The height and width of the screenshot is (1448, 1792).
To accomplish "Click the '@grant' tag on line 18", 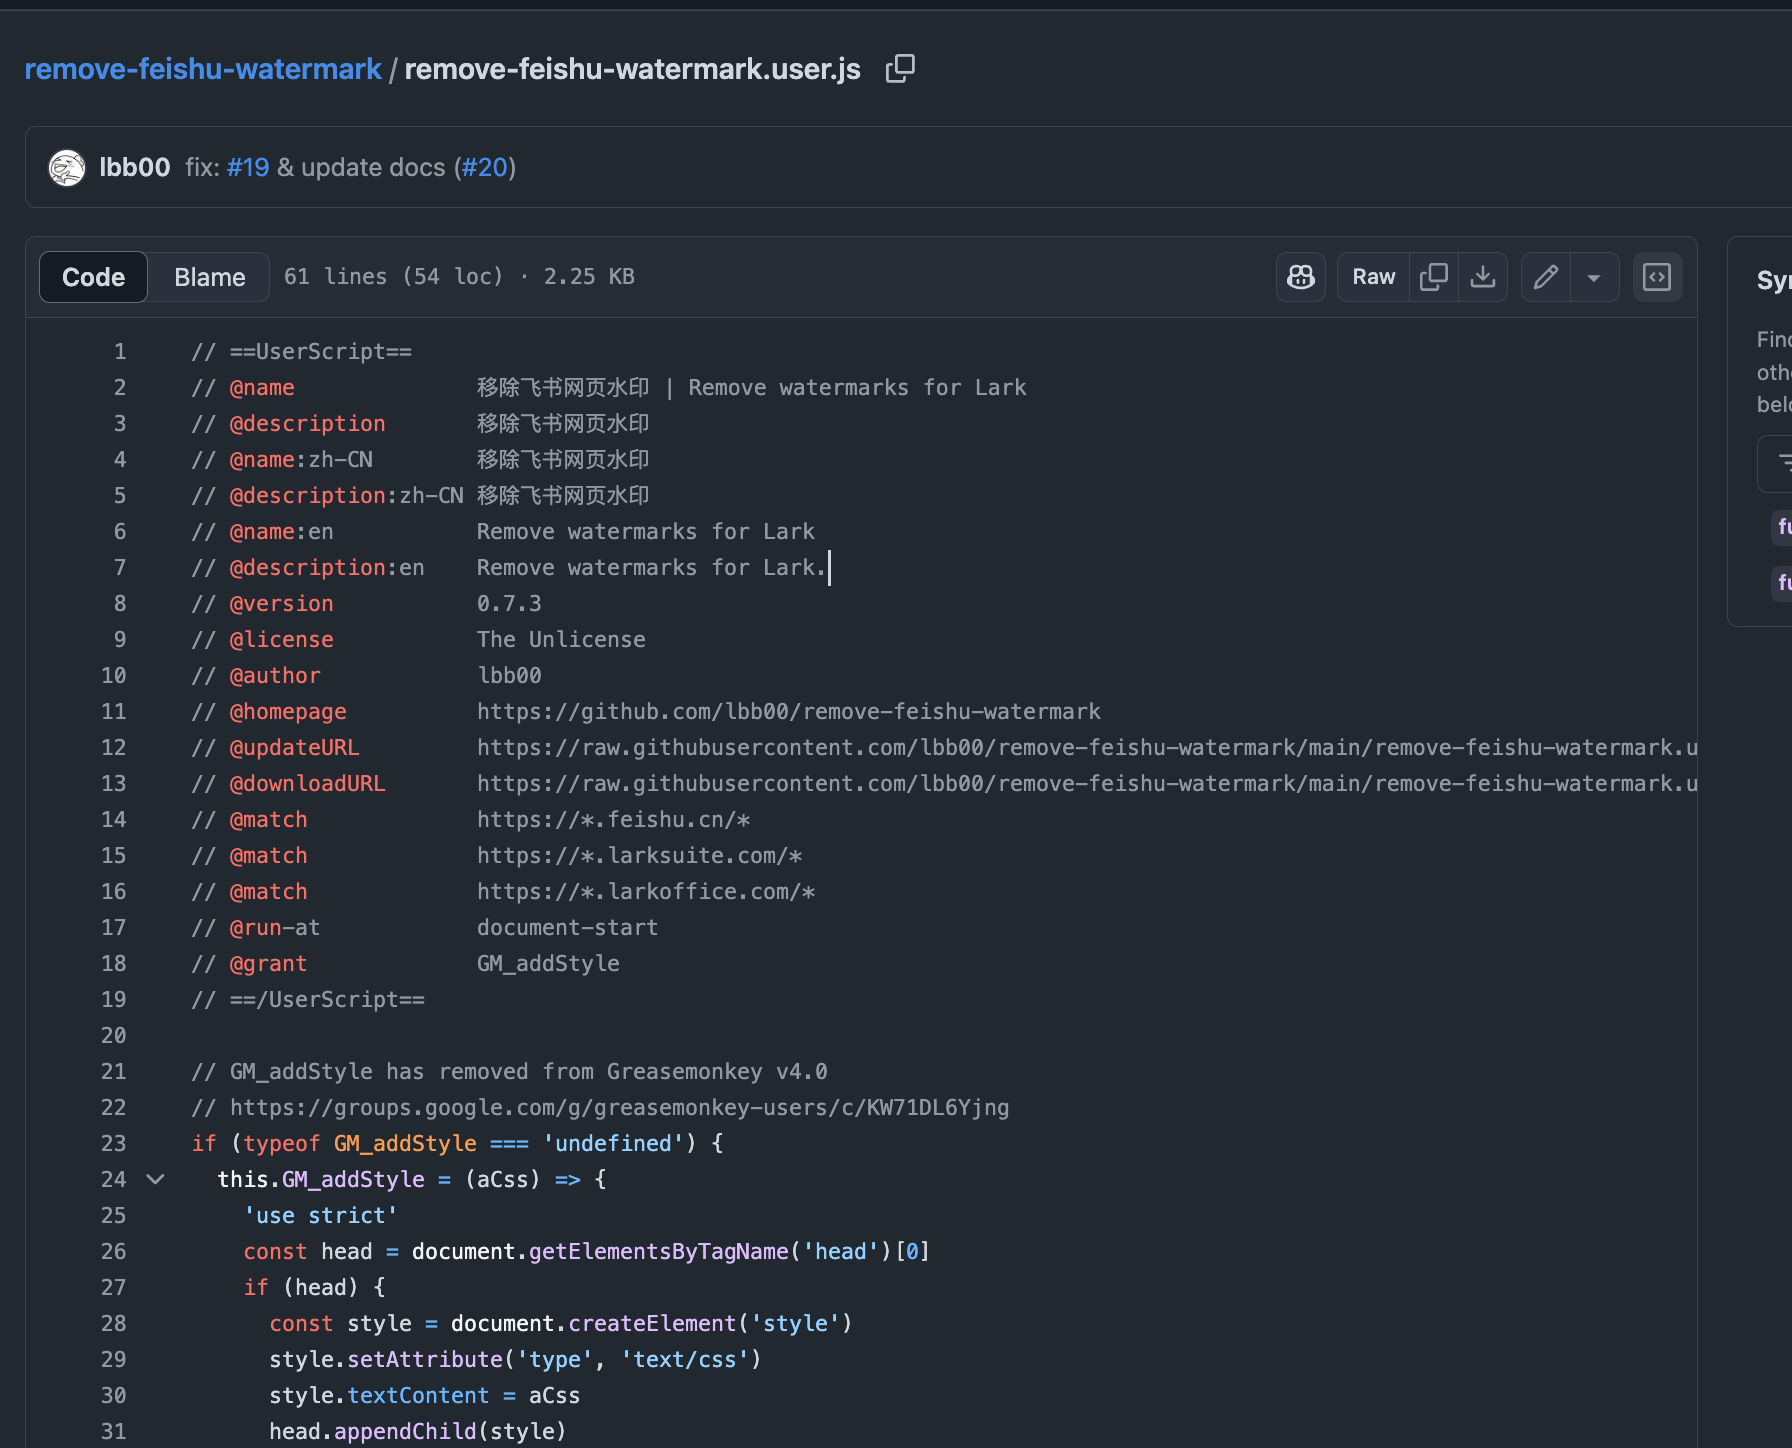I will coord(268,964).
